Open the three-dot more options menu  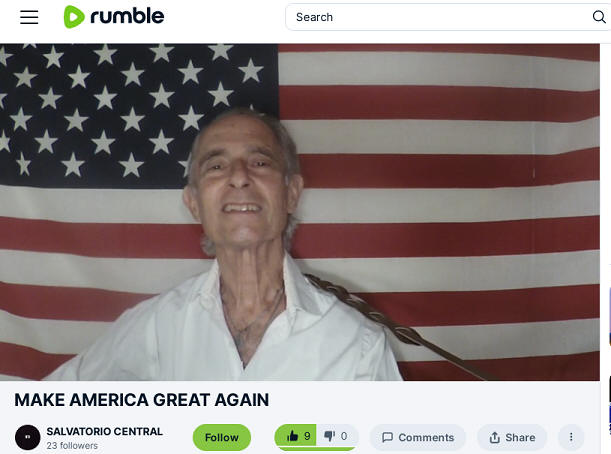pyautogui.click(x=571, y=437)
